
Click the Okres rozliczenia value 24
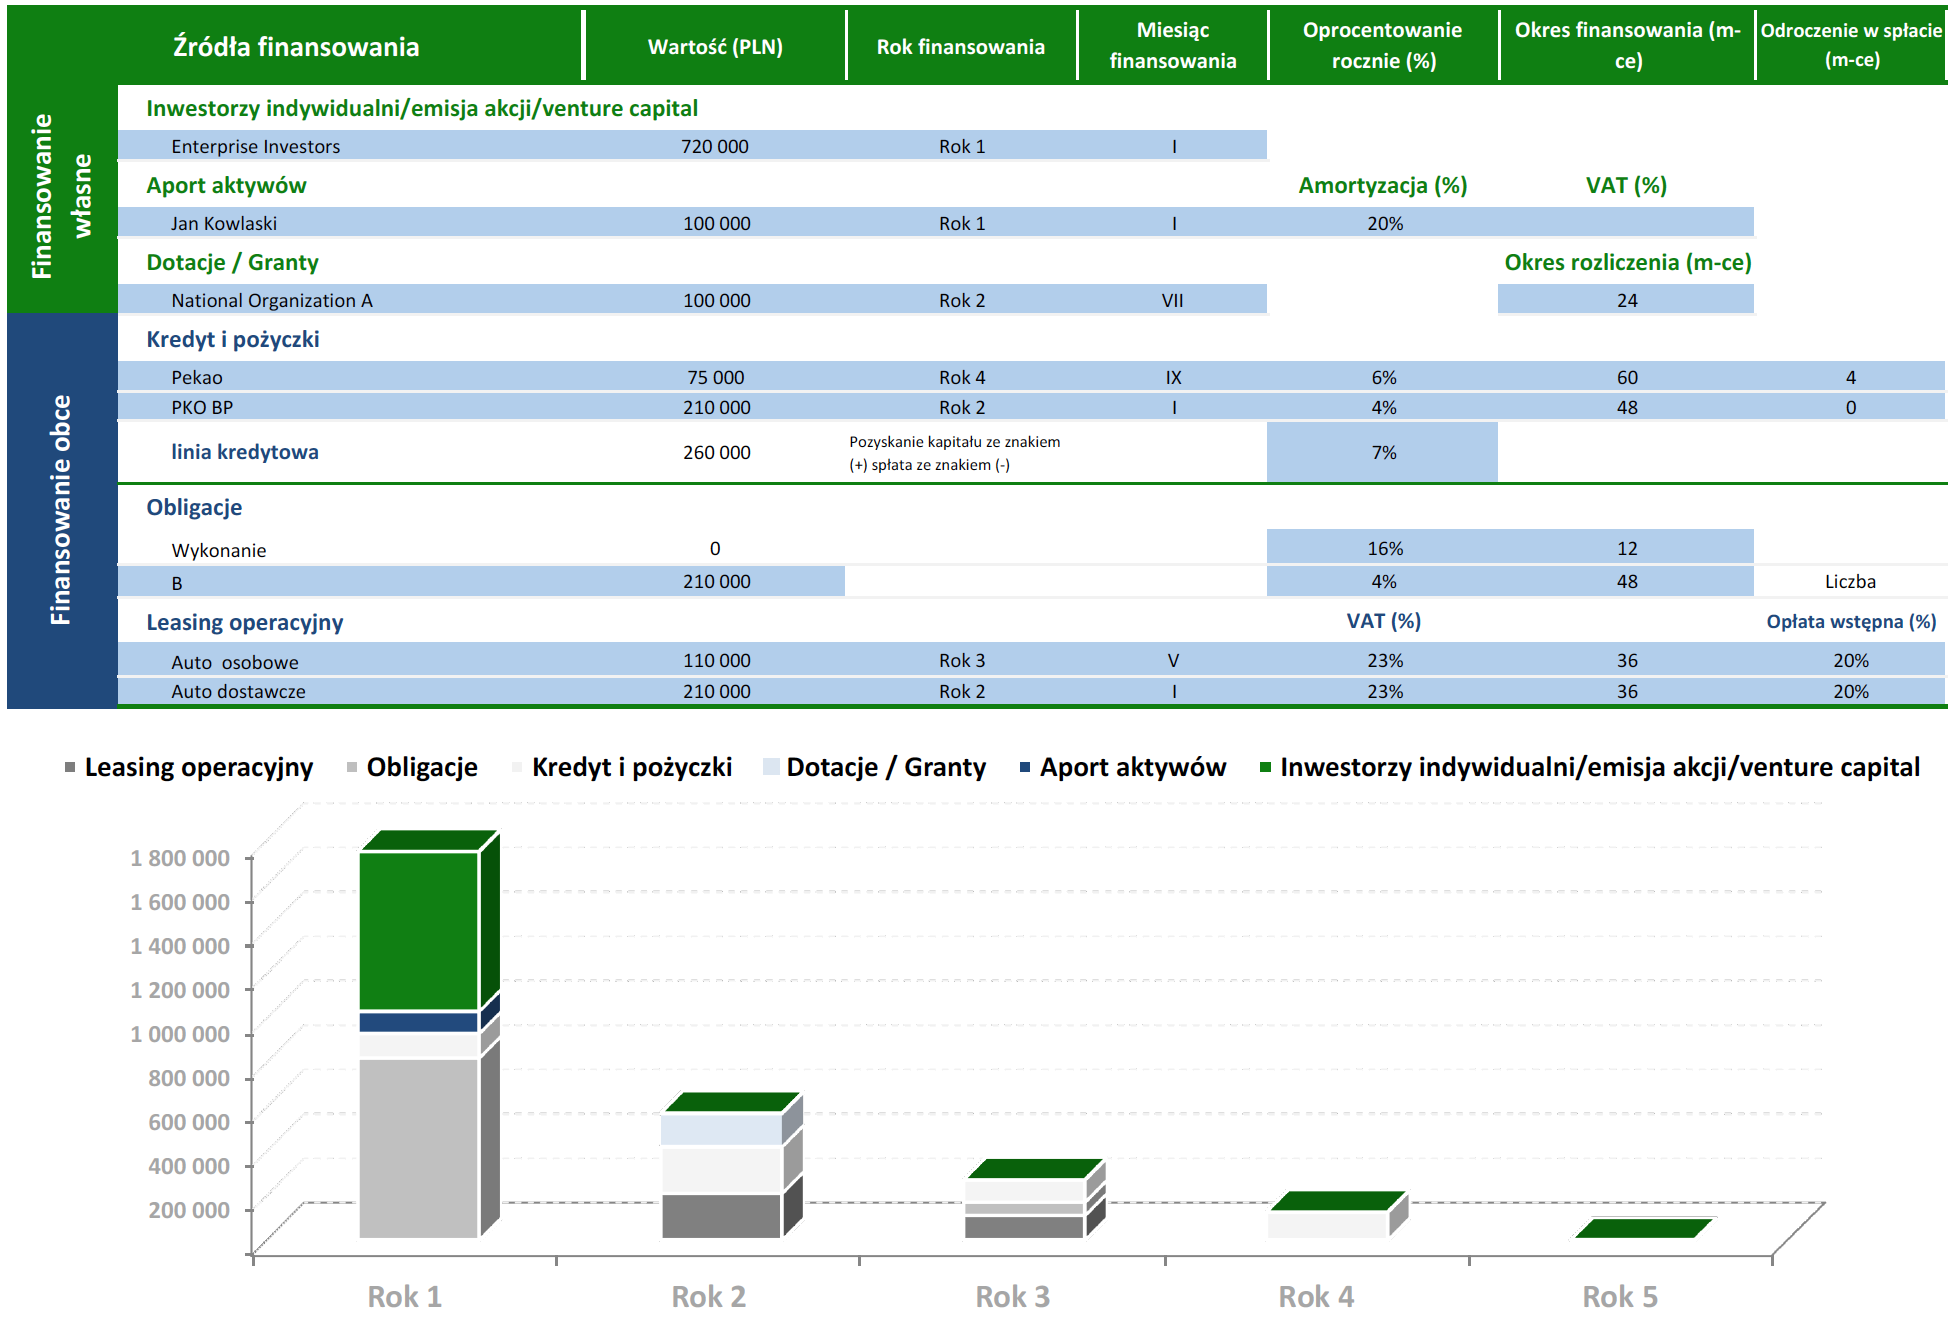[x=1627, y=301]
